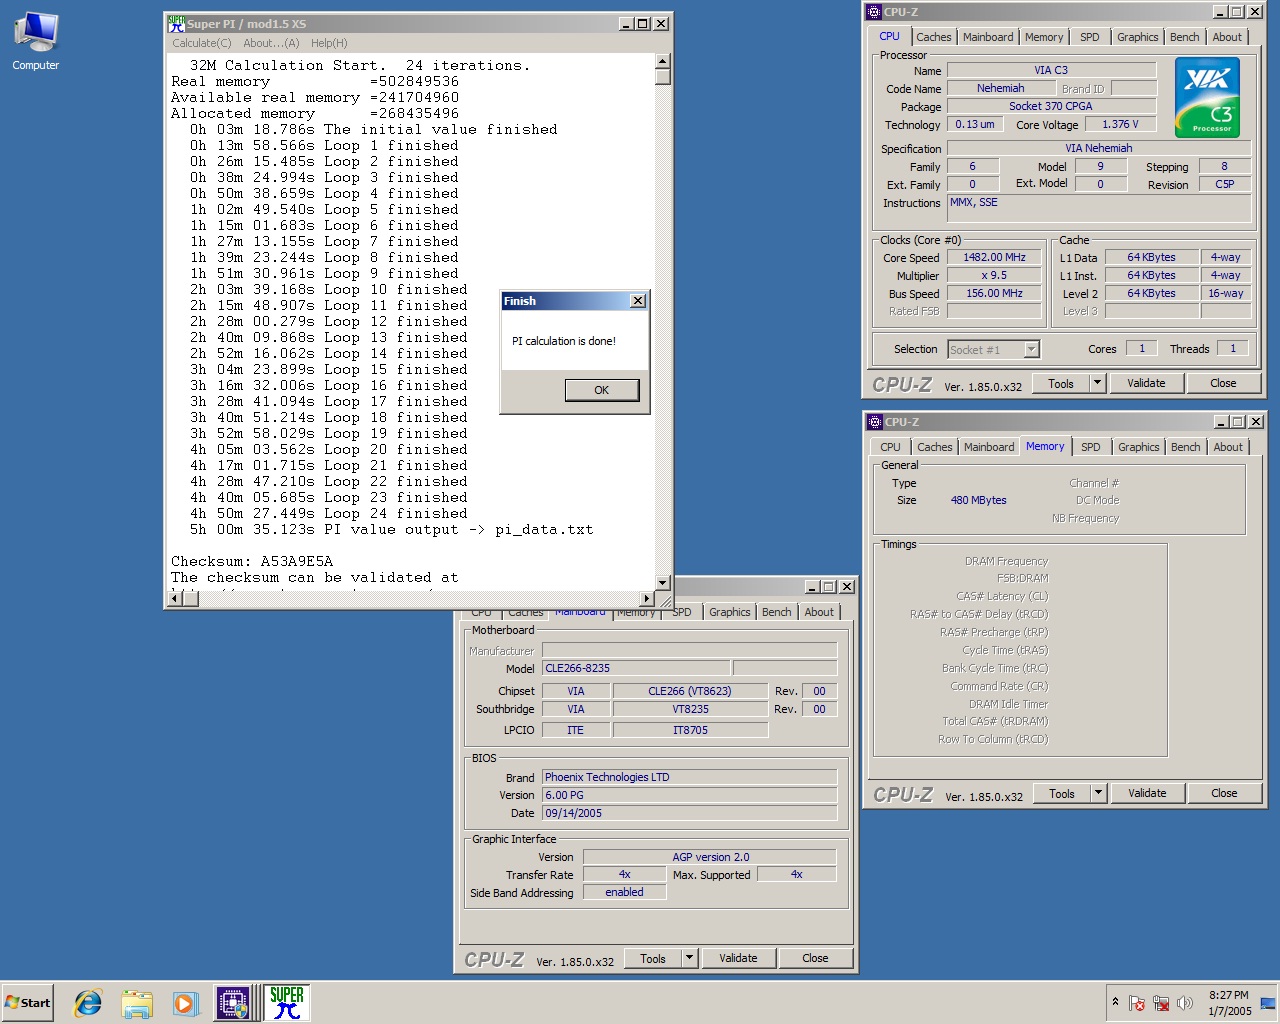Click the Show desktop tray button
This screenshot has width=1280, height=1024.
[1269, 1003]
